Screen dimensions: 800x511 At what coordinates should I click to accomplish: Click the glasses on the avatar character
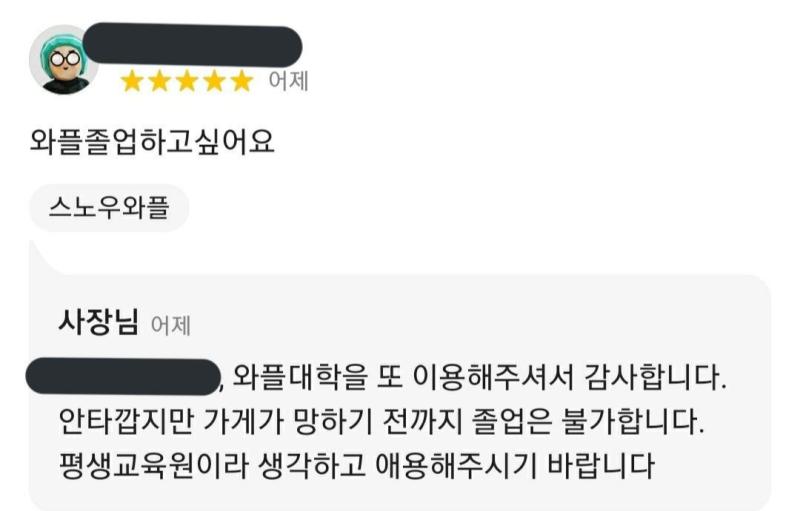tap(65, 59)
